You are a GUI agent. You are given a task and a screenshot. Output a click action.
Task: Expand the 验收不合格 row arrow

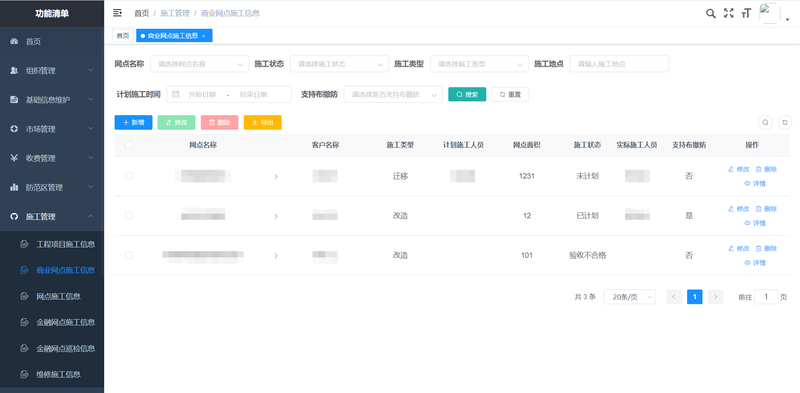pos(276,256)
